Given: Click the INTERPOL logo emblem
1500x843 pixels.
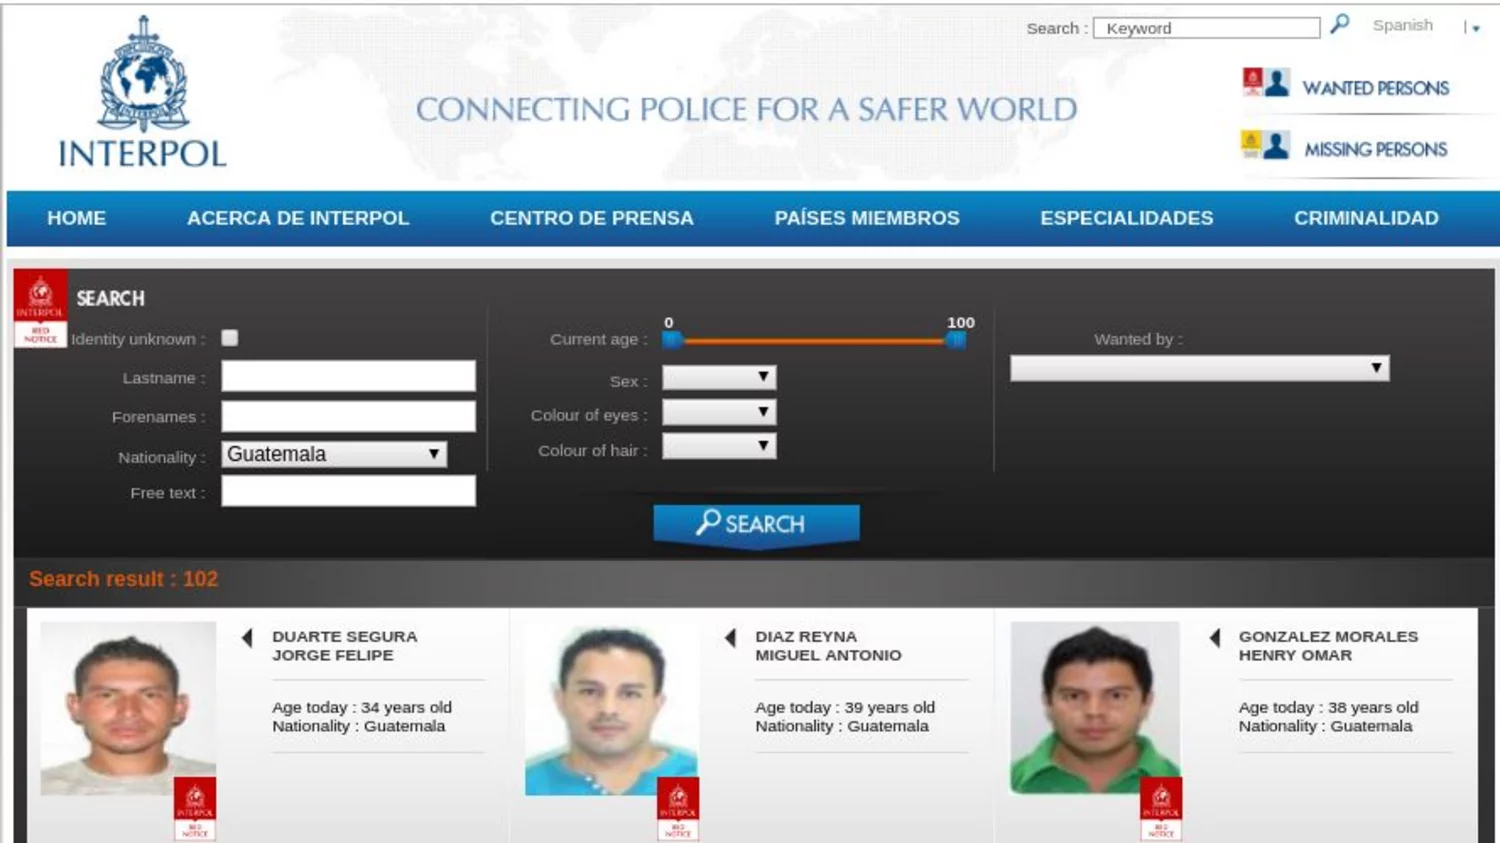Looking at the screenshot, I should 143,74.
